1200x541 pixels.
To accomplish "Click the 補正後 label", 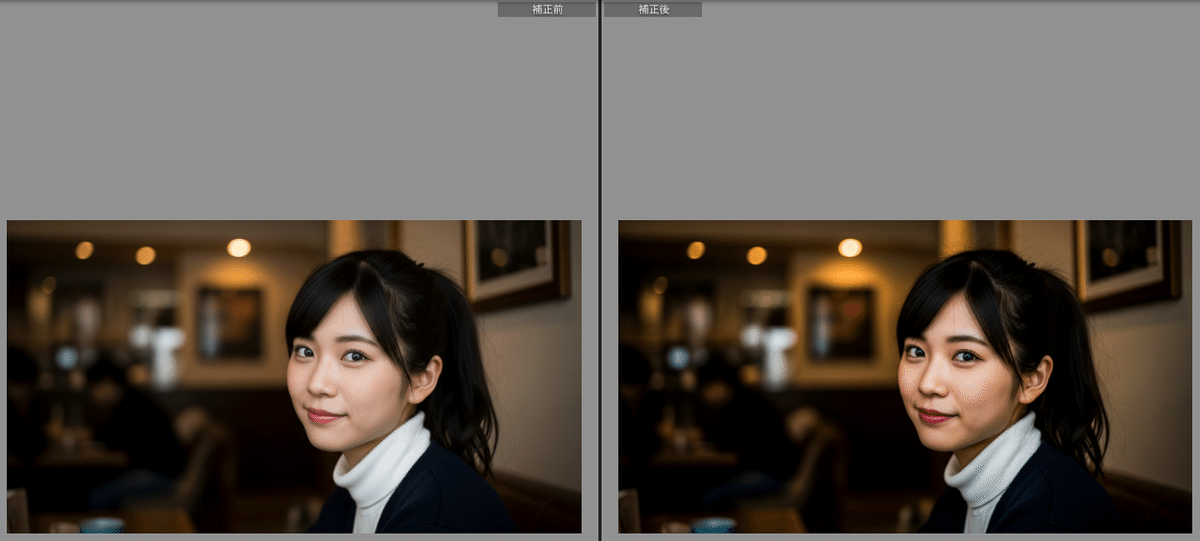I will pyautogui.click(x=652, y=9).
